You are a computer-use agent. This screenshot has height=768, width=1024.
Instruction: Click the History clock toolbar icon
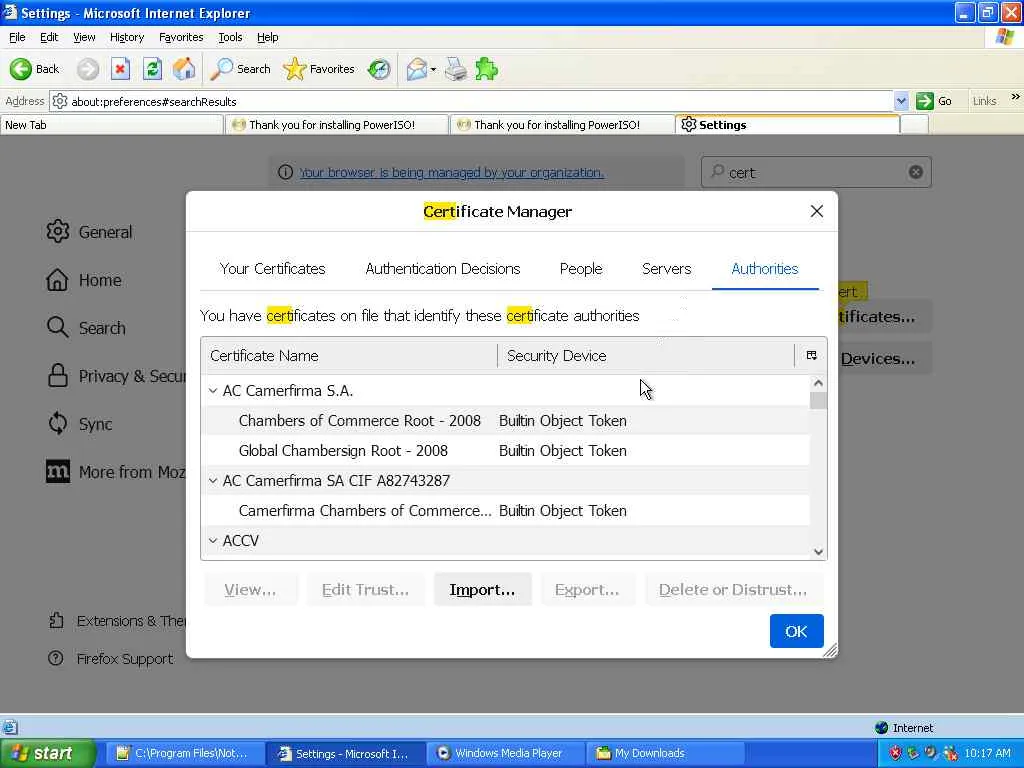[x=379, y=69]
